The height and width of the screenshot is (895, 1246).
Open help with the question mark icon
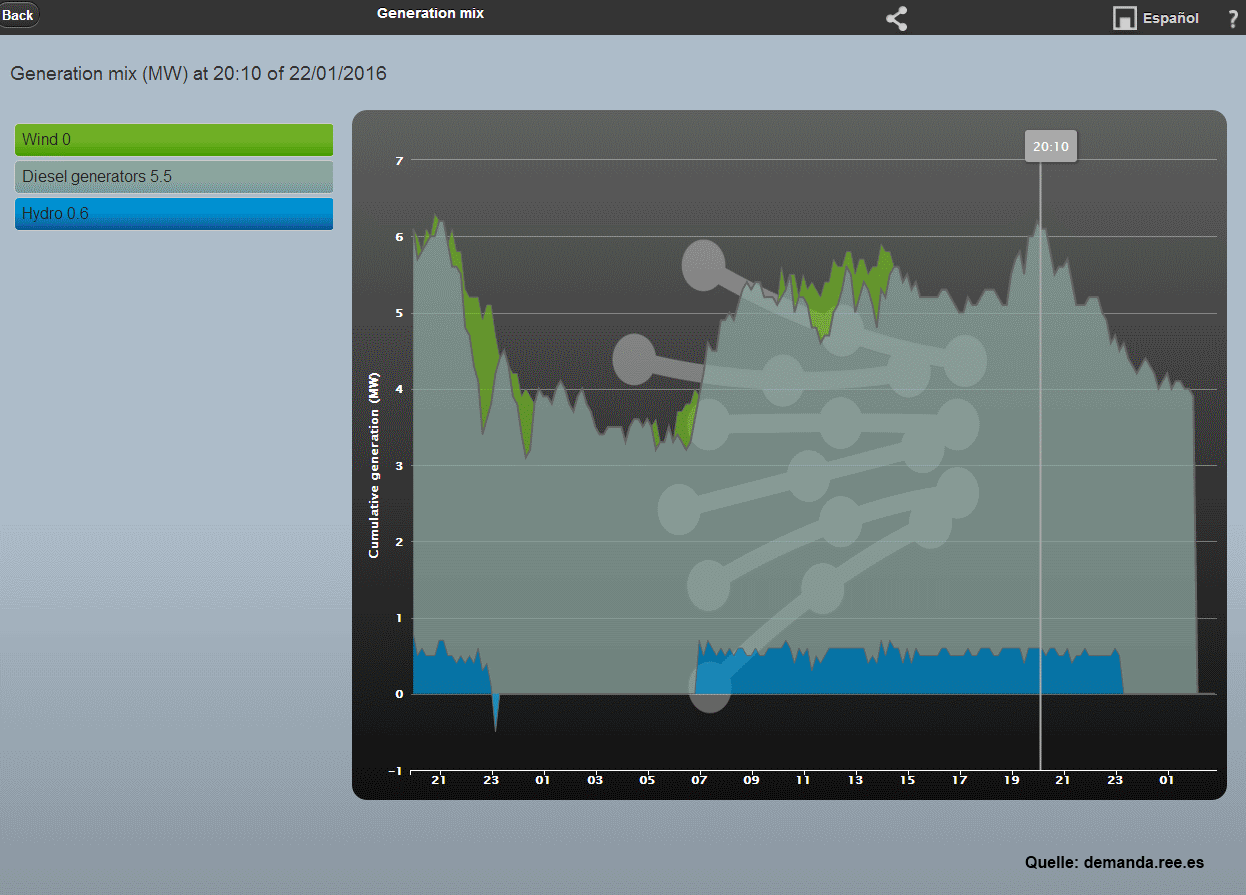click(1233, 18)
